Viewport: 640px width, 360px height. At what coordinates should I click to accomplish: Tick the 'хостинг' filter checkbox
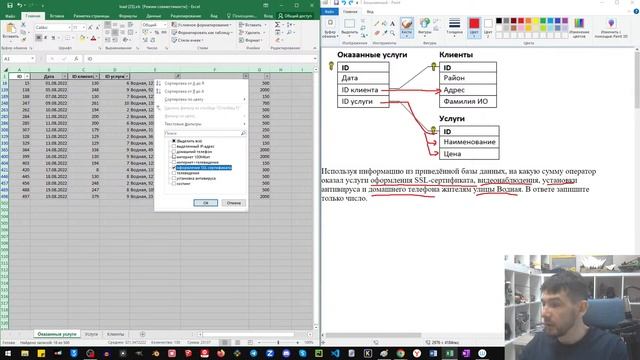click(174, 183)
